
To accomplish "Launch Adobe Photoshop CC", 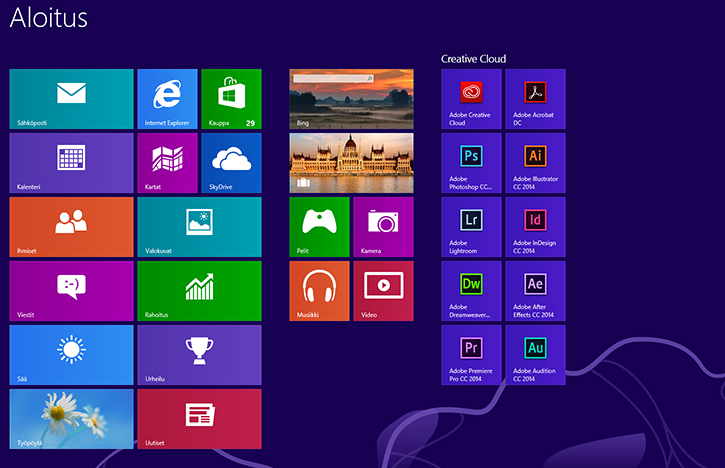I will (x=471, y=163).
